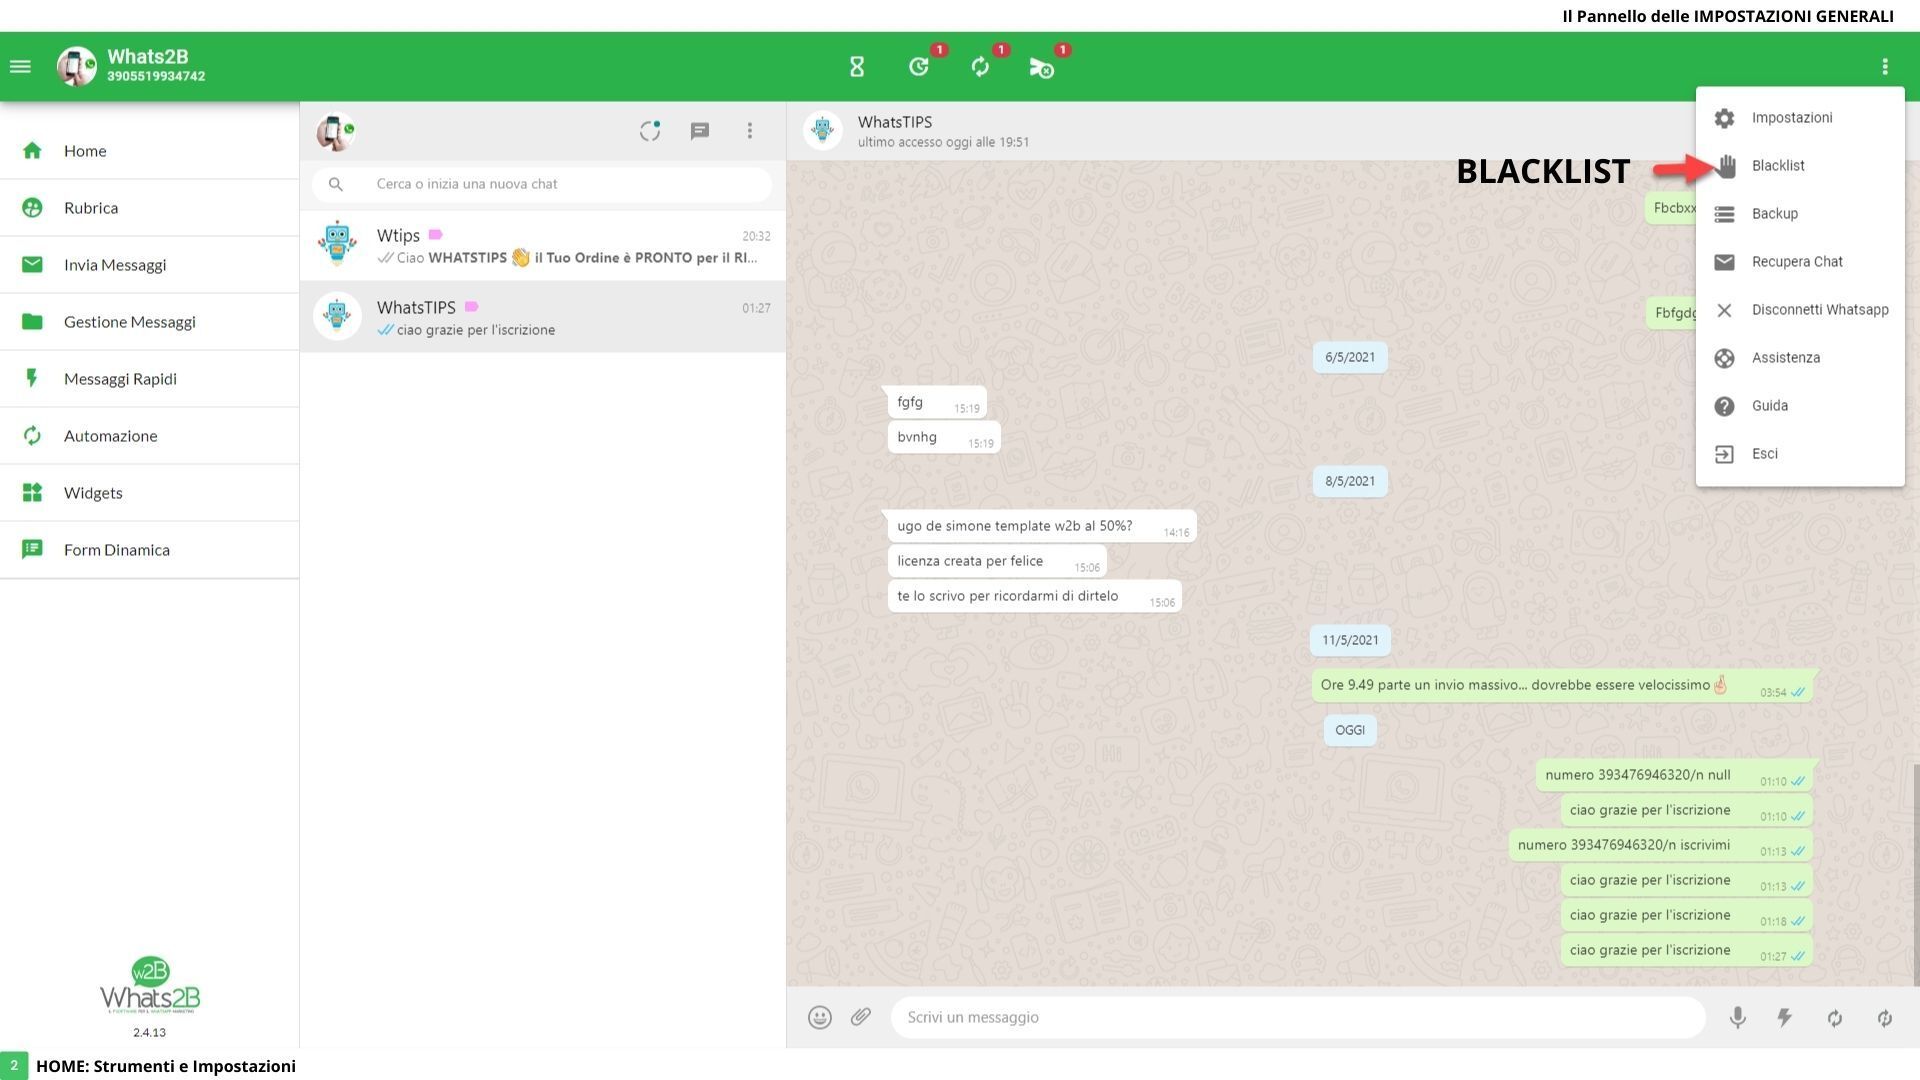The height and width of the screenshot is (1080, 1920).
Task: Click message 'numero 393476946320/n iscrivimi'
Action: tap(1660, 845)
